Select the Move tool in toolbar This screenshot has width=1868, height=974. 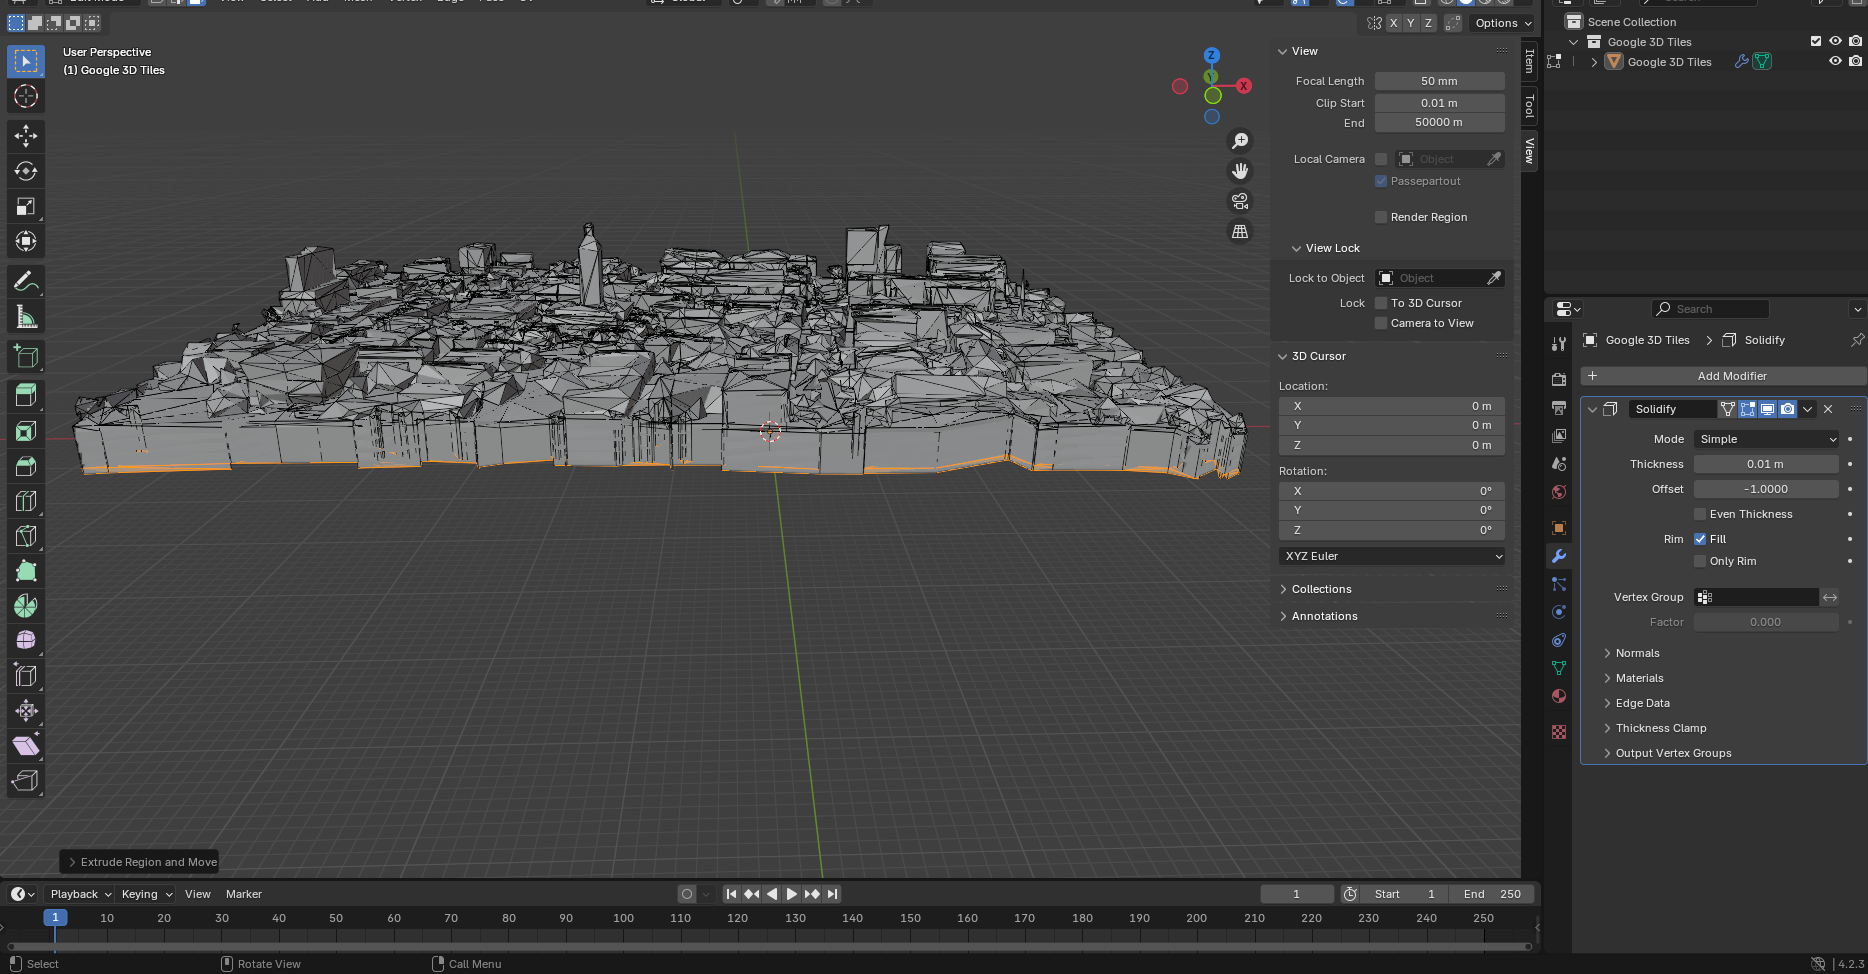point(26,136)
